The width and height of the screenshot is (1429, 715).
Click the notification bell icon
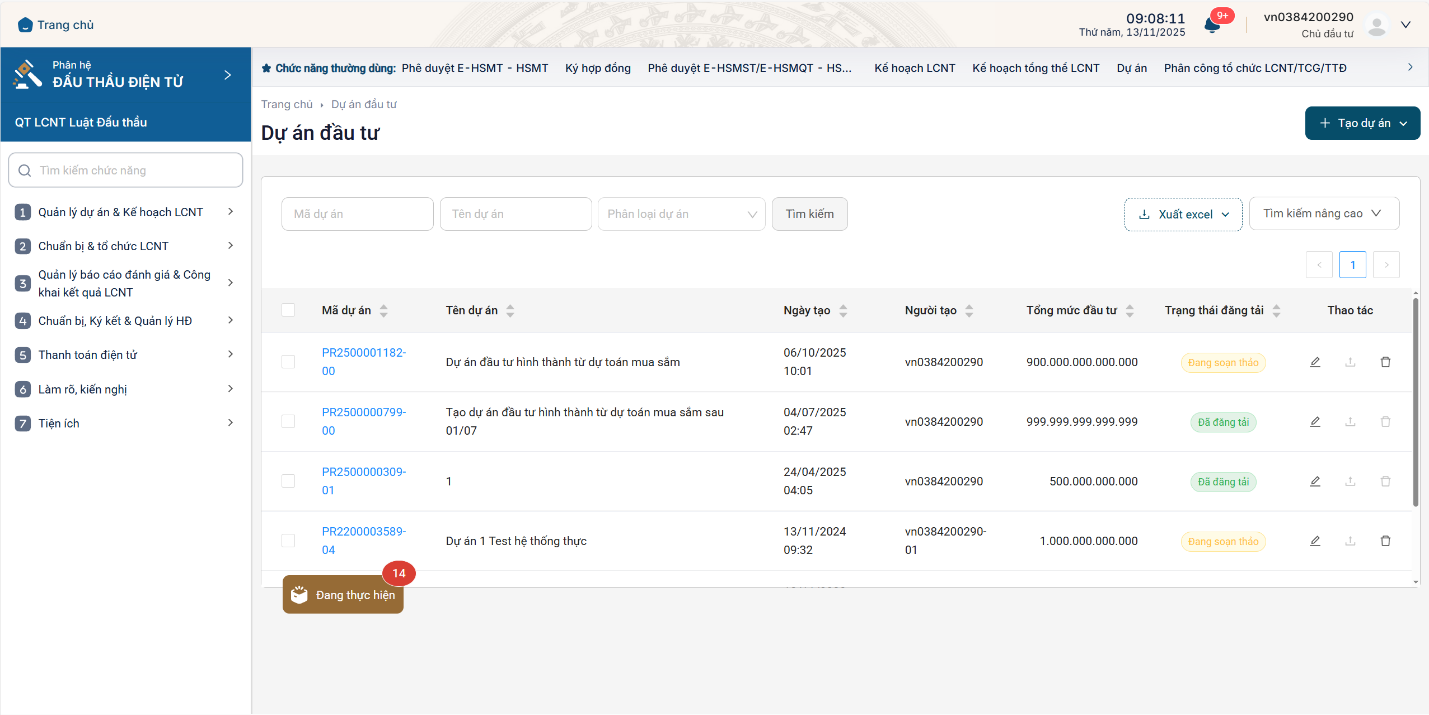coord(1212,25)
